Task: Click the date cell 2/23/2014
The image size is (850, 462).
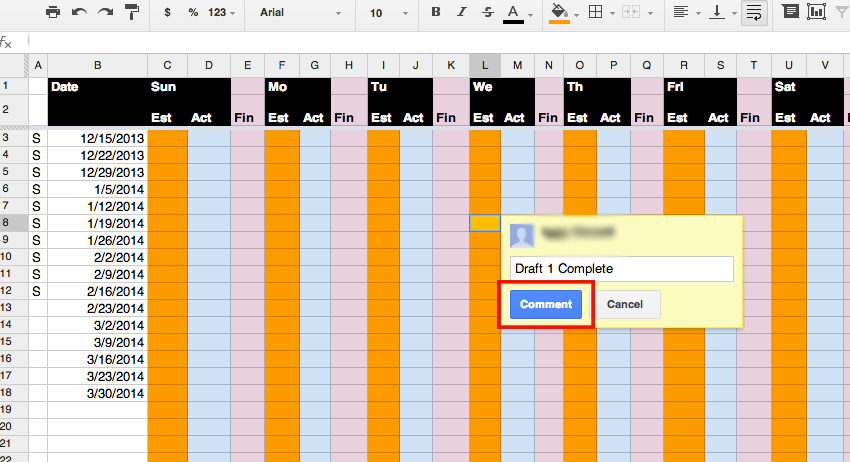Action: [98, 309]
